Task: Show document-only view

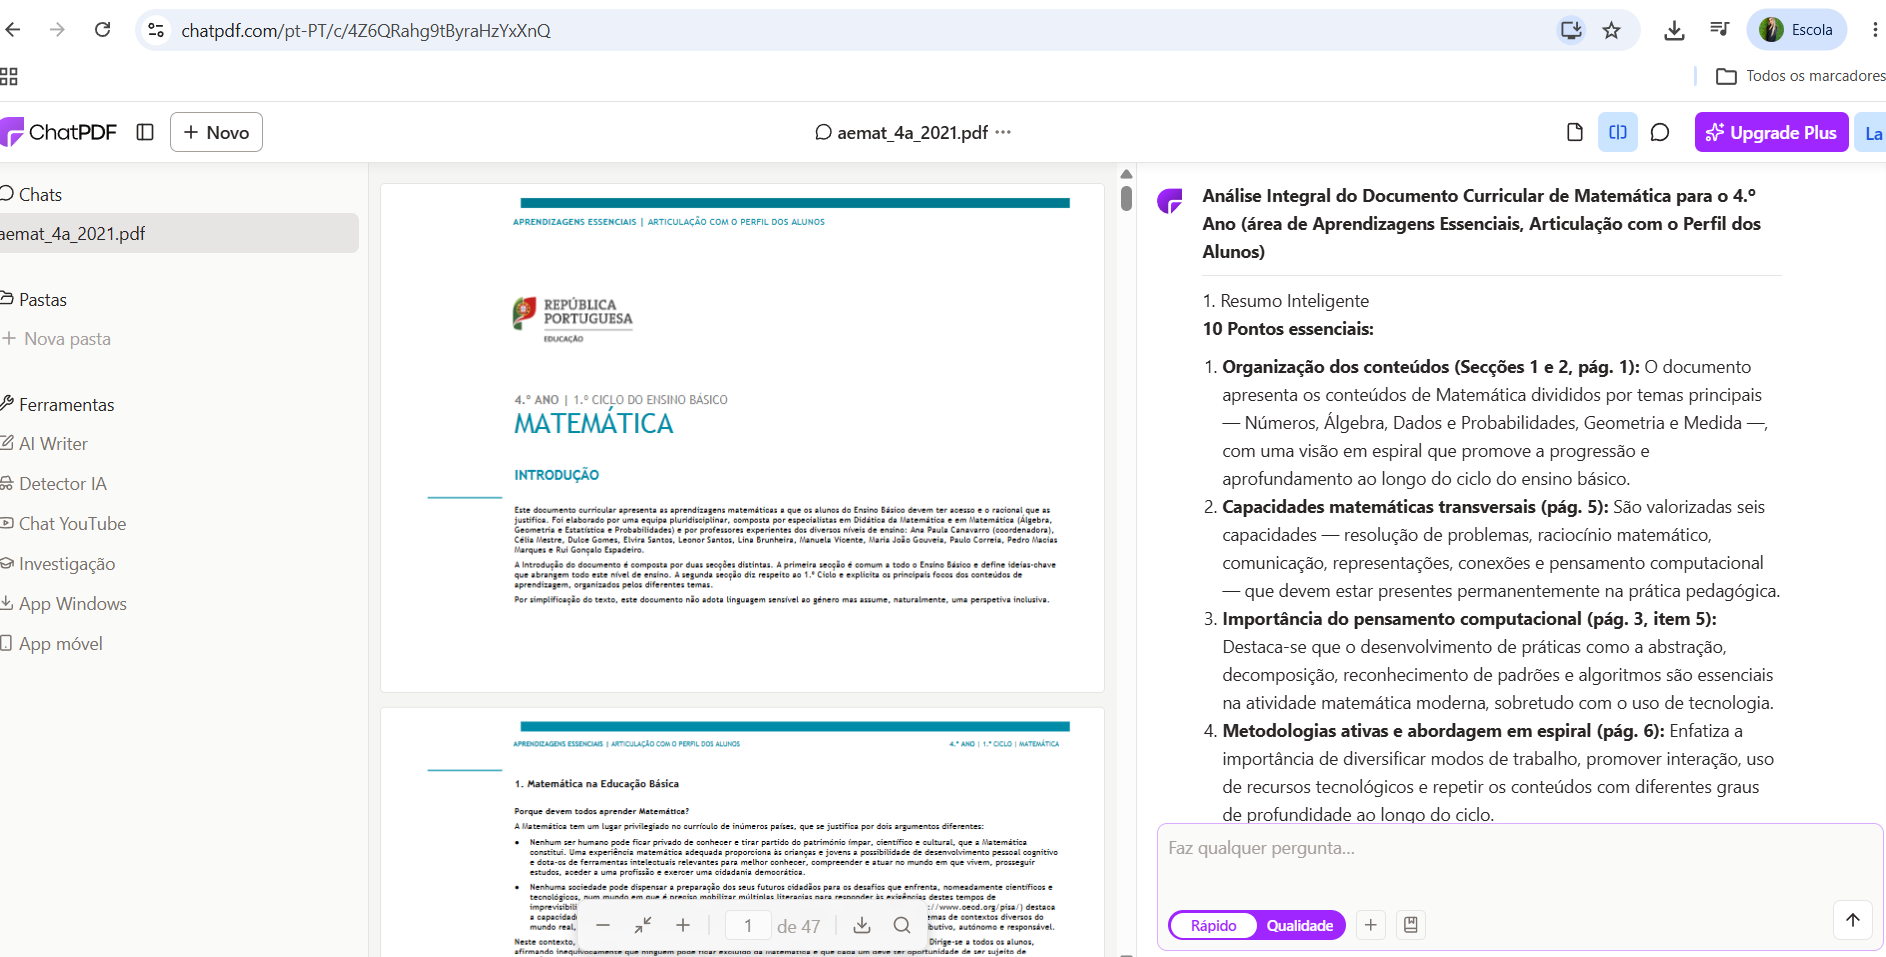Action: 1575,132
